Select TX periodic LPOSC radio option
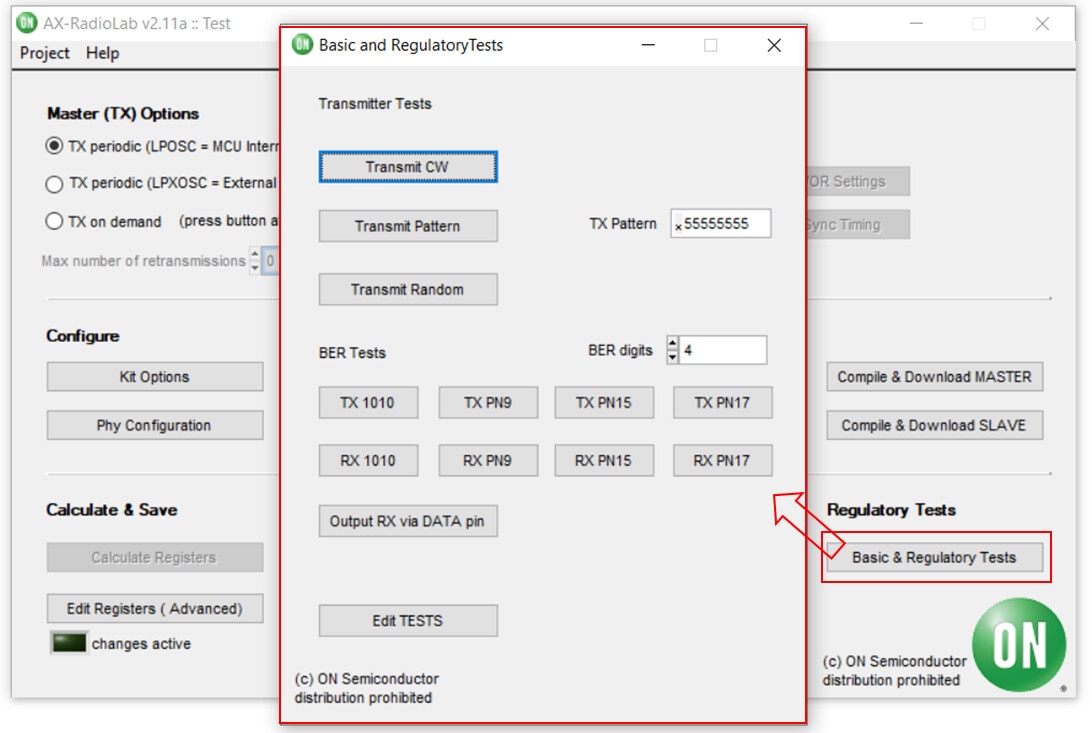Viewport: 1092px width, 733px height. [x=54, y=146]
